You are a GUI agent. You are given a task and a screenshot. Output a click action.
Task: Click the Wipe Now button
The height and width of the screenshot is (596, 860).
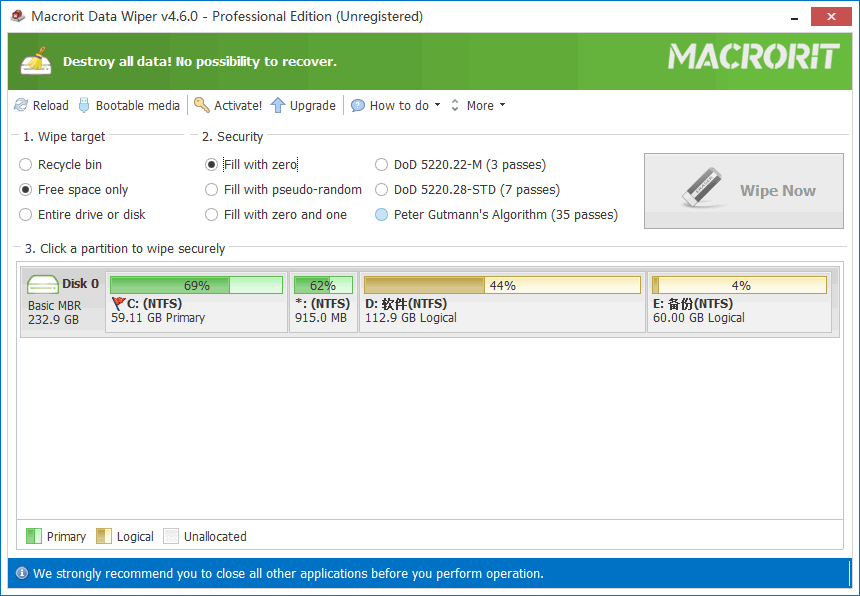click(744, 191)
